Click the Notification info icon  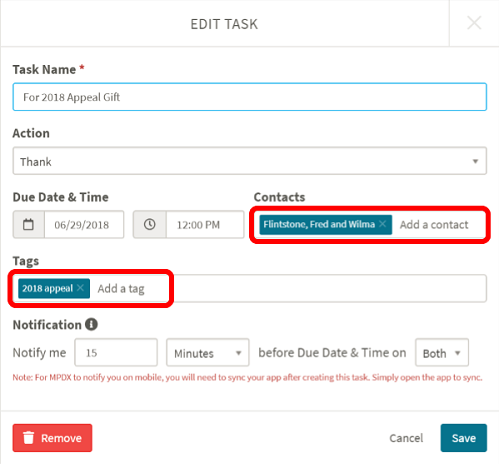click(91, 324)
